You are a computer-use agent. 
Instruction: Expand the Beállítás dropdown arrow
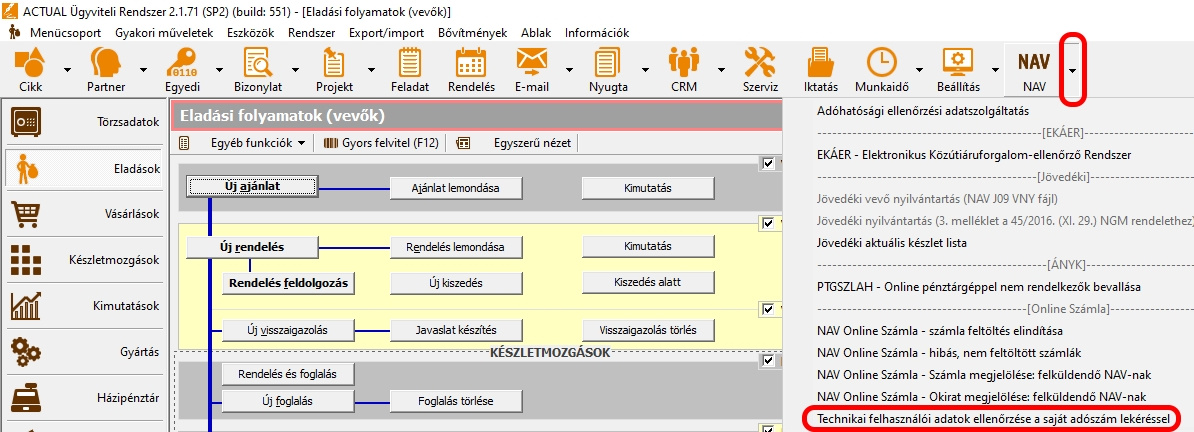point(994,69)
